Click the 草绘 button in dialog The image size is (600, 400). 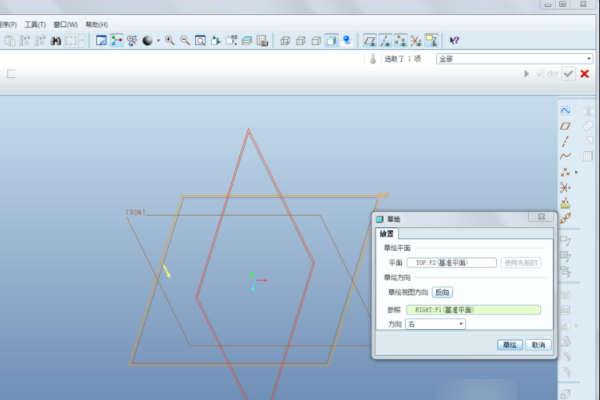[510, 345]
